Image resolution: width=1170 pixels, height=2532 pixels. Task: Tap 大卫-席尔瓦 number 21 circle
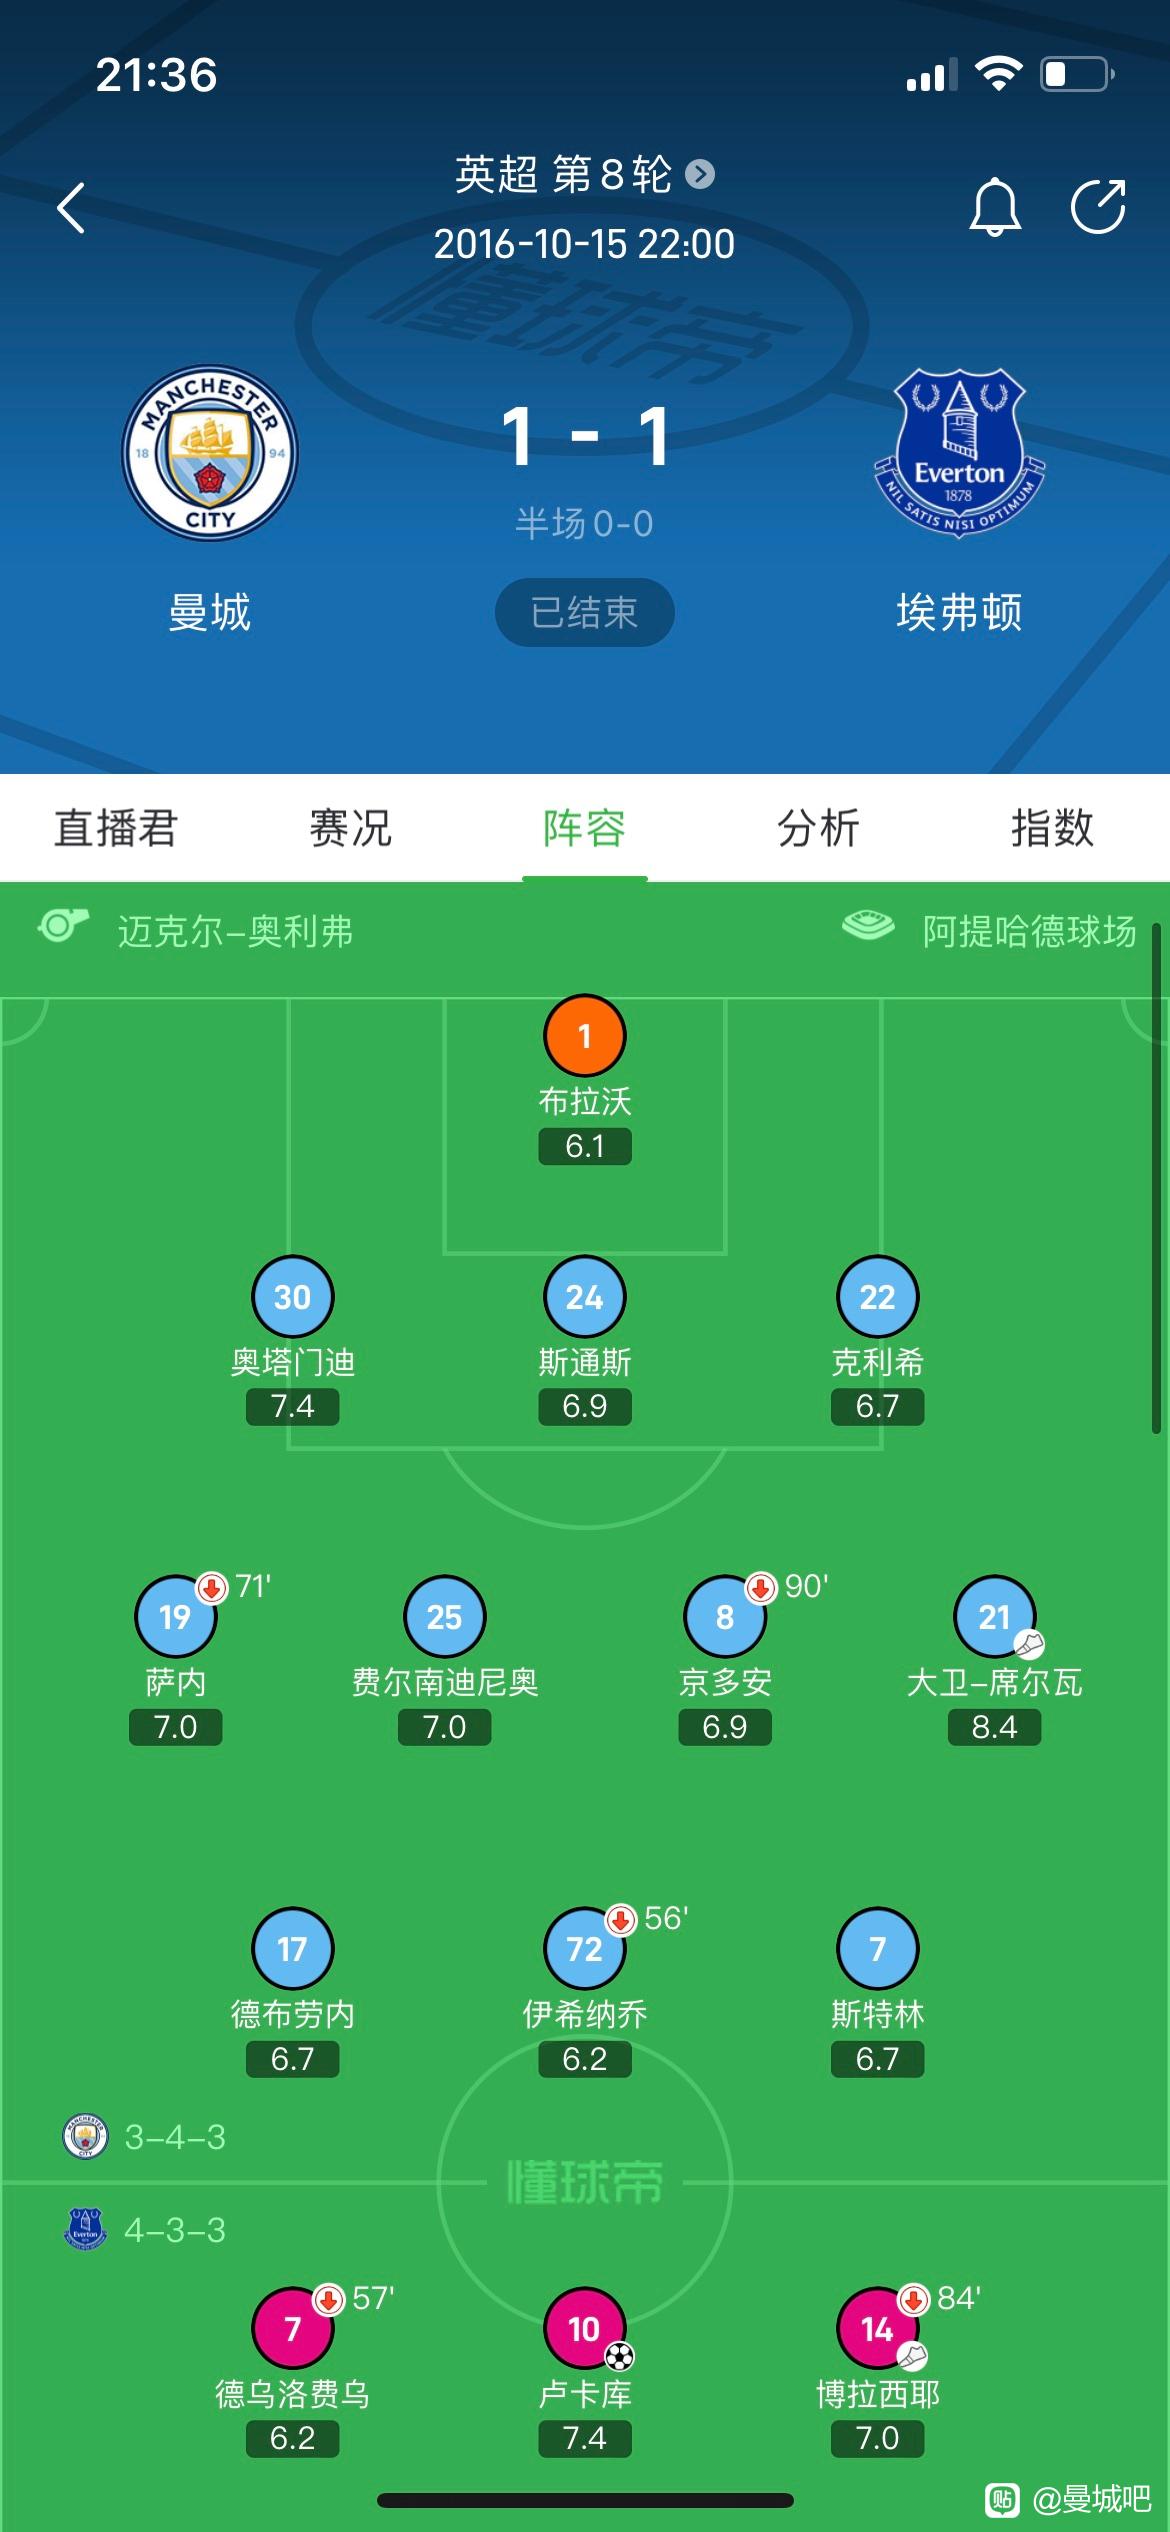(994, 1617)
